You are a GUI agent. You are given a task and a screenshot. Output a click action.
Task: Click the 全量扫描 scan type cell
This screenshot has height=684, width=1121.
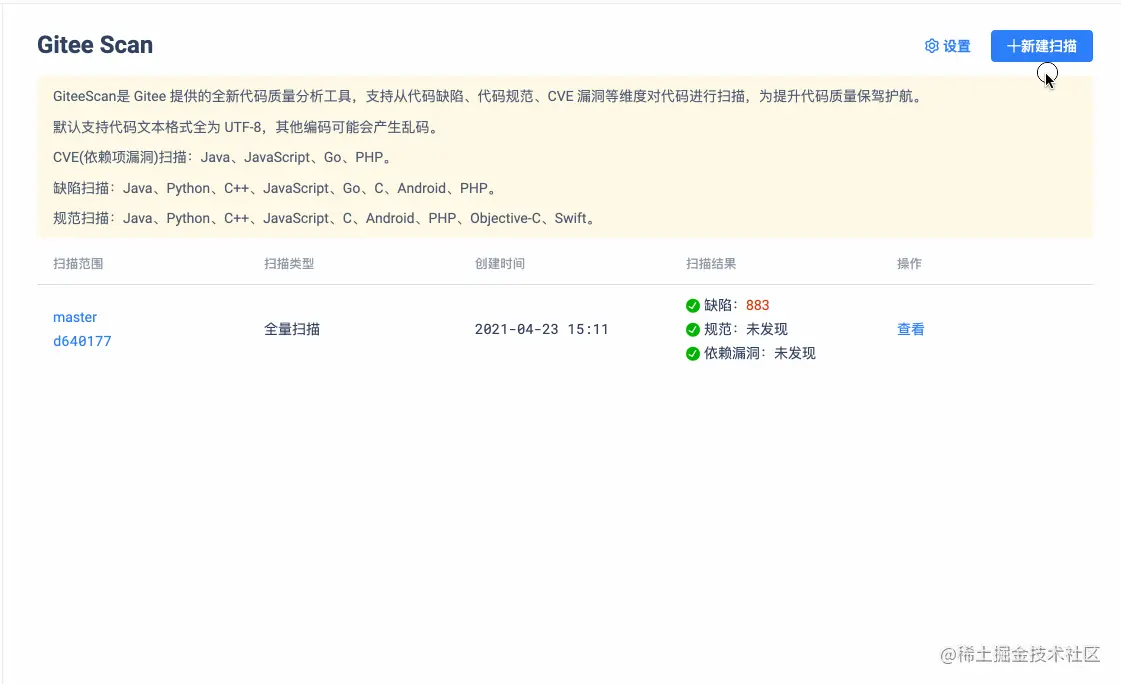(x=292, y=329)
